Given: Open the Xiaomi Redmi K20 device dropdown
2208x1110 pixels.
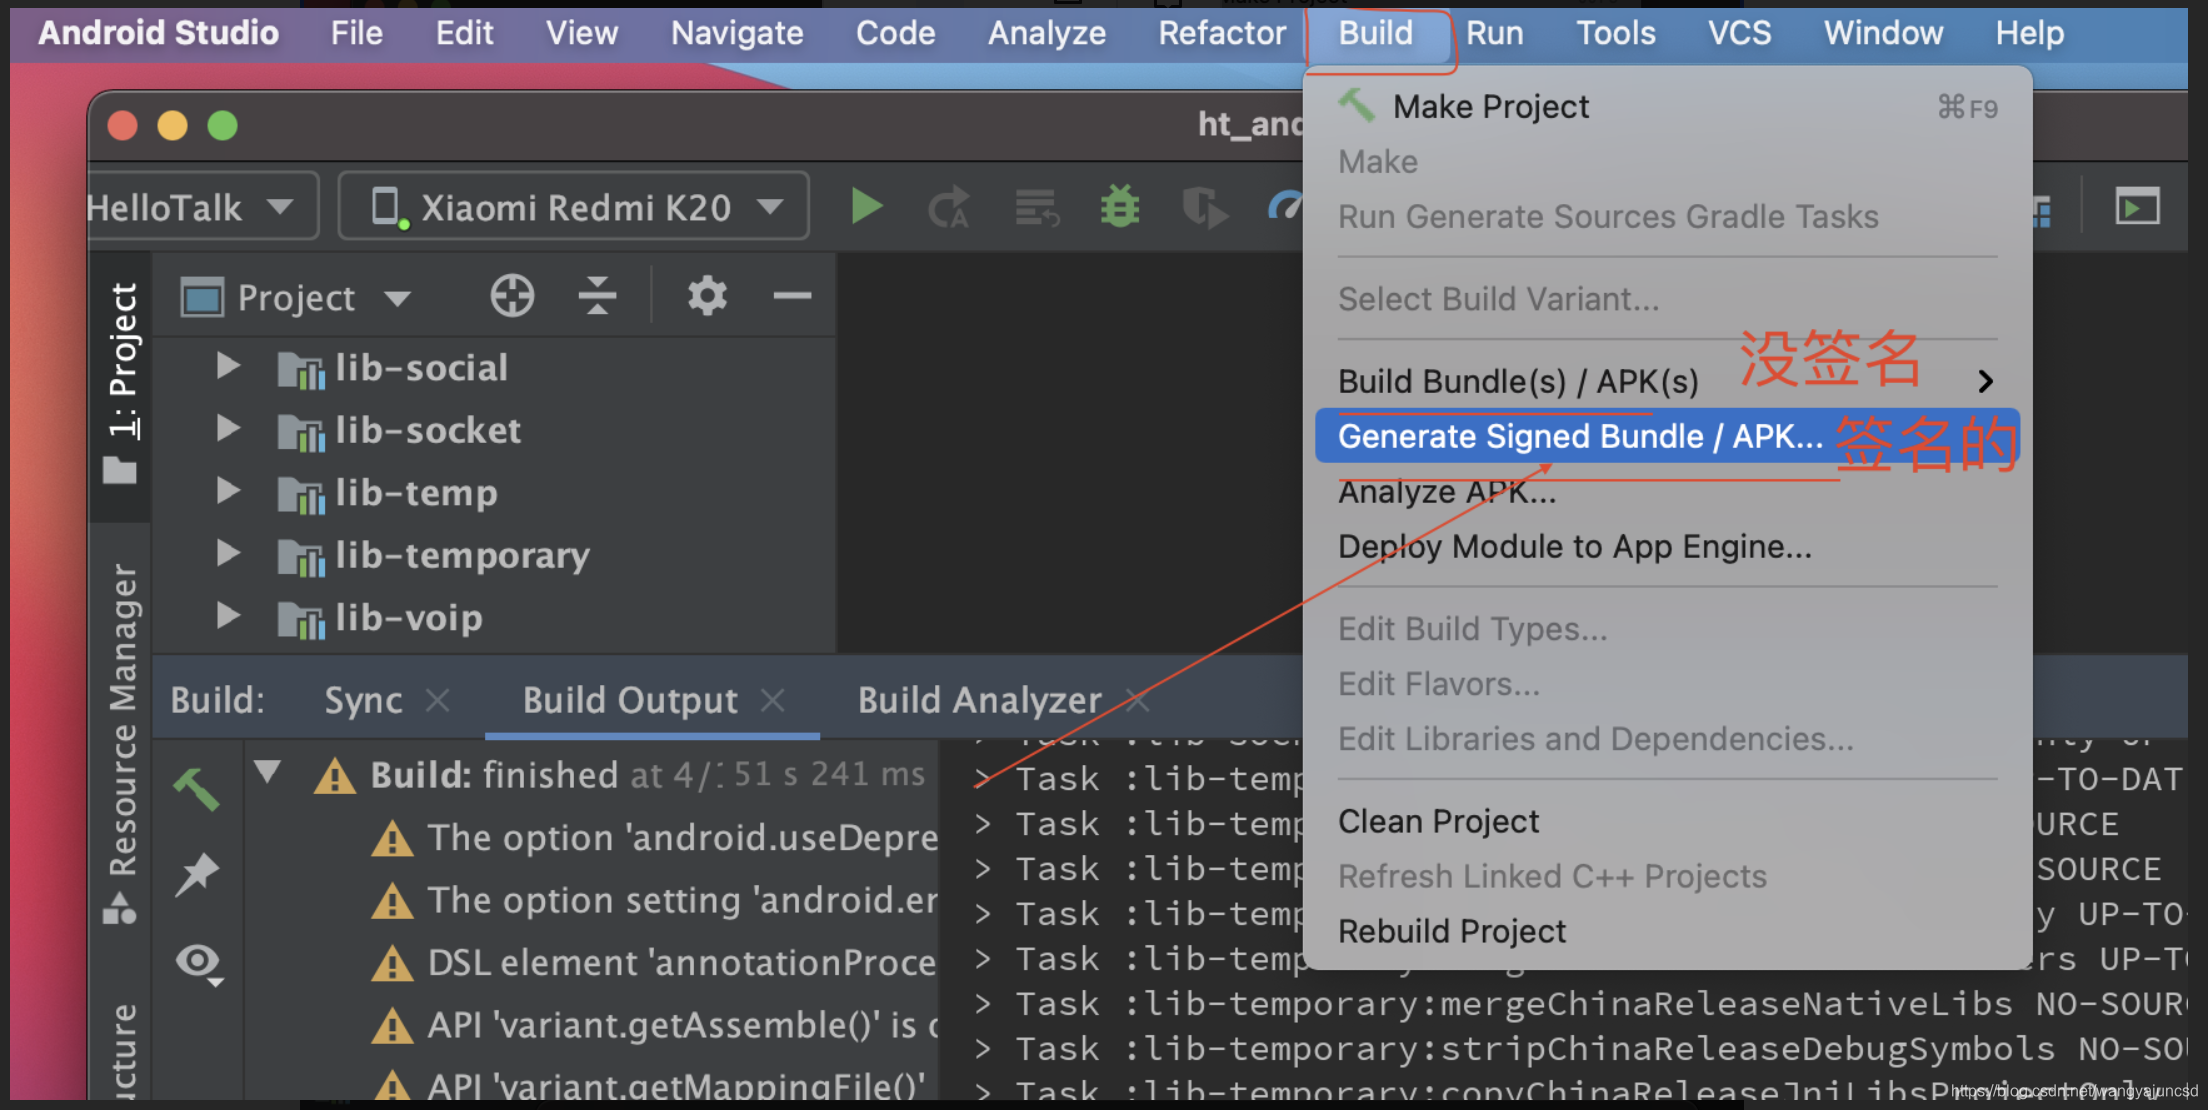Looking at the screenshot, I should click(574, 207).
